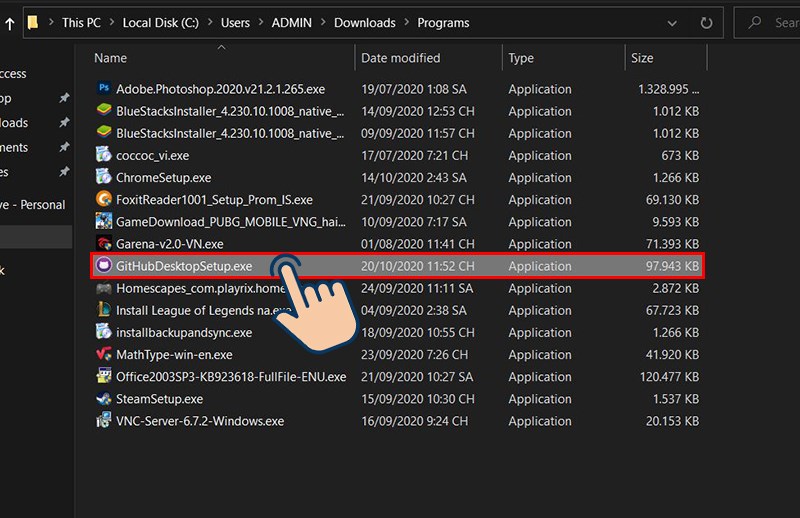
Task: Expand the chevron after Downloads
Action: pos(407,22)
